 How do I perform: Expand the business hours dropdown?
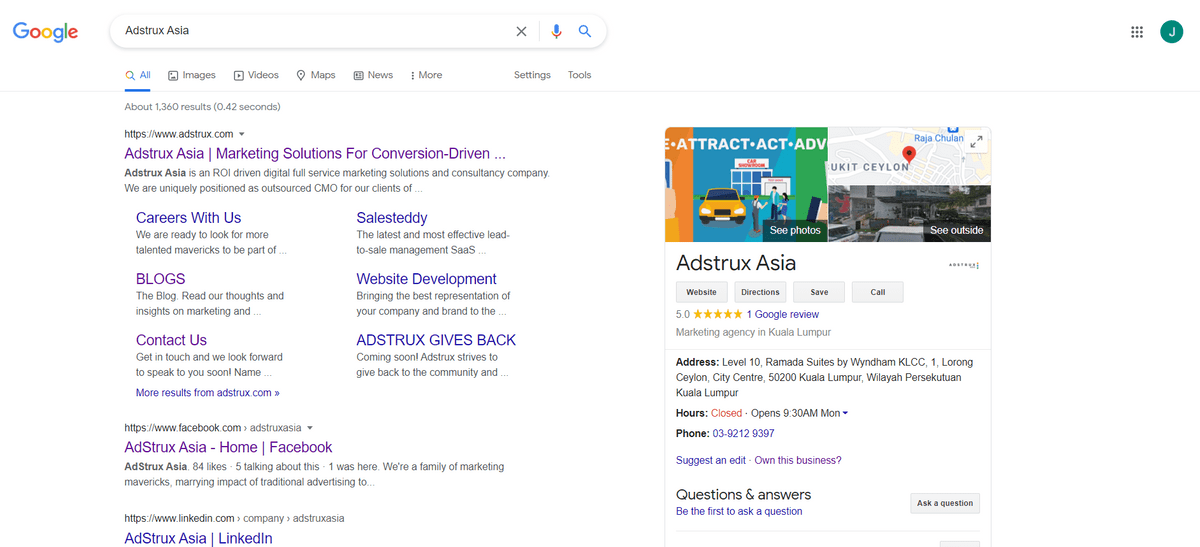pos(845,413)
